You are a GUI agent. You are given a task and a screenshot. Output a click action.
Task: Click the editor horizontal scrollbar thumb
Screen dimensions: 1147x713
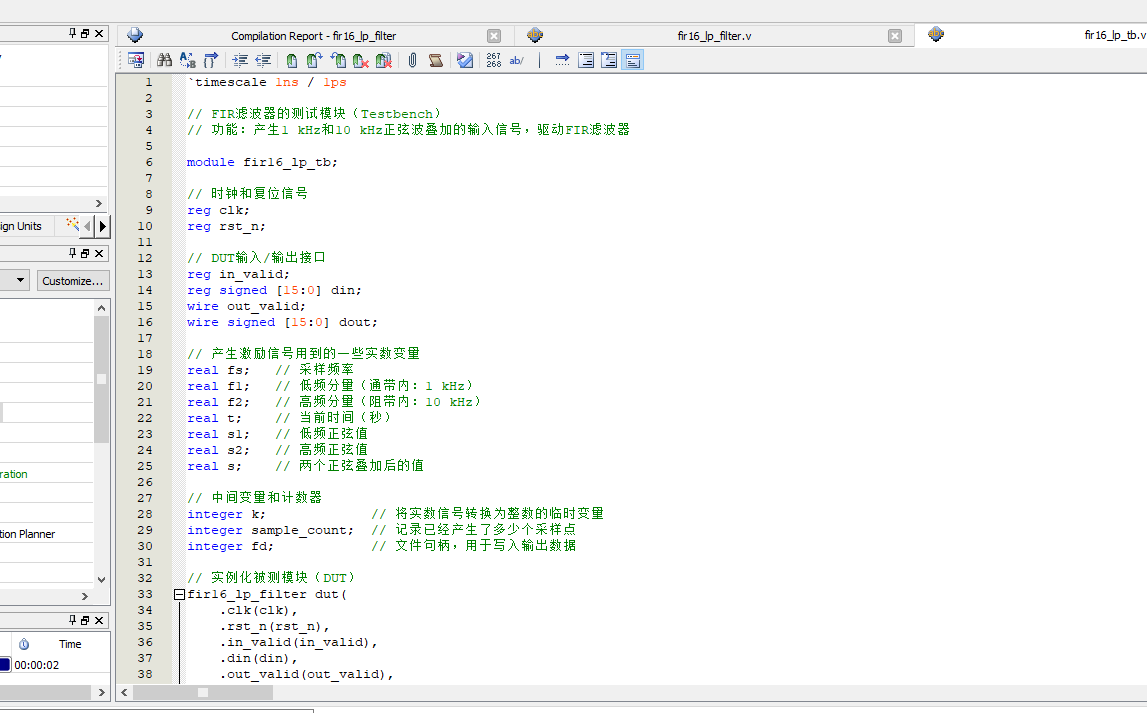[x=203, y=692]
